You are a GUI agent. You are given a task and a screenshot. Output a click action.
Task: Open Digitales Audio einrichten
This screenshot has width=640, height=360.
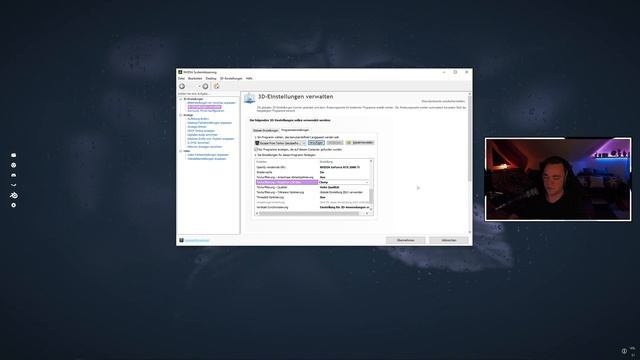click(x=202, y=135)
